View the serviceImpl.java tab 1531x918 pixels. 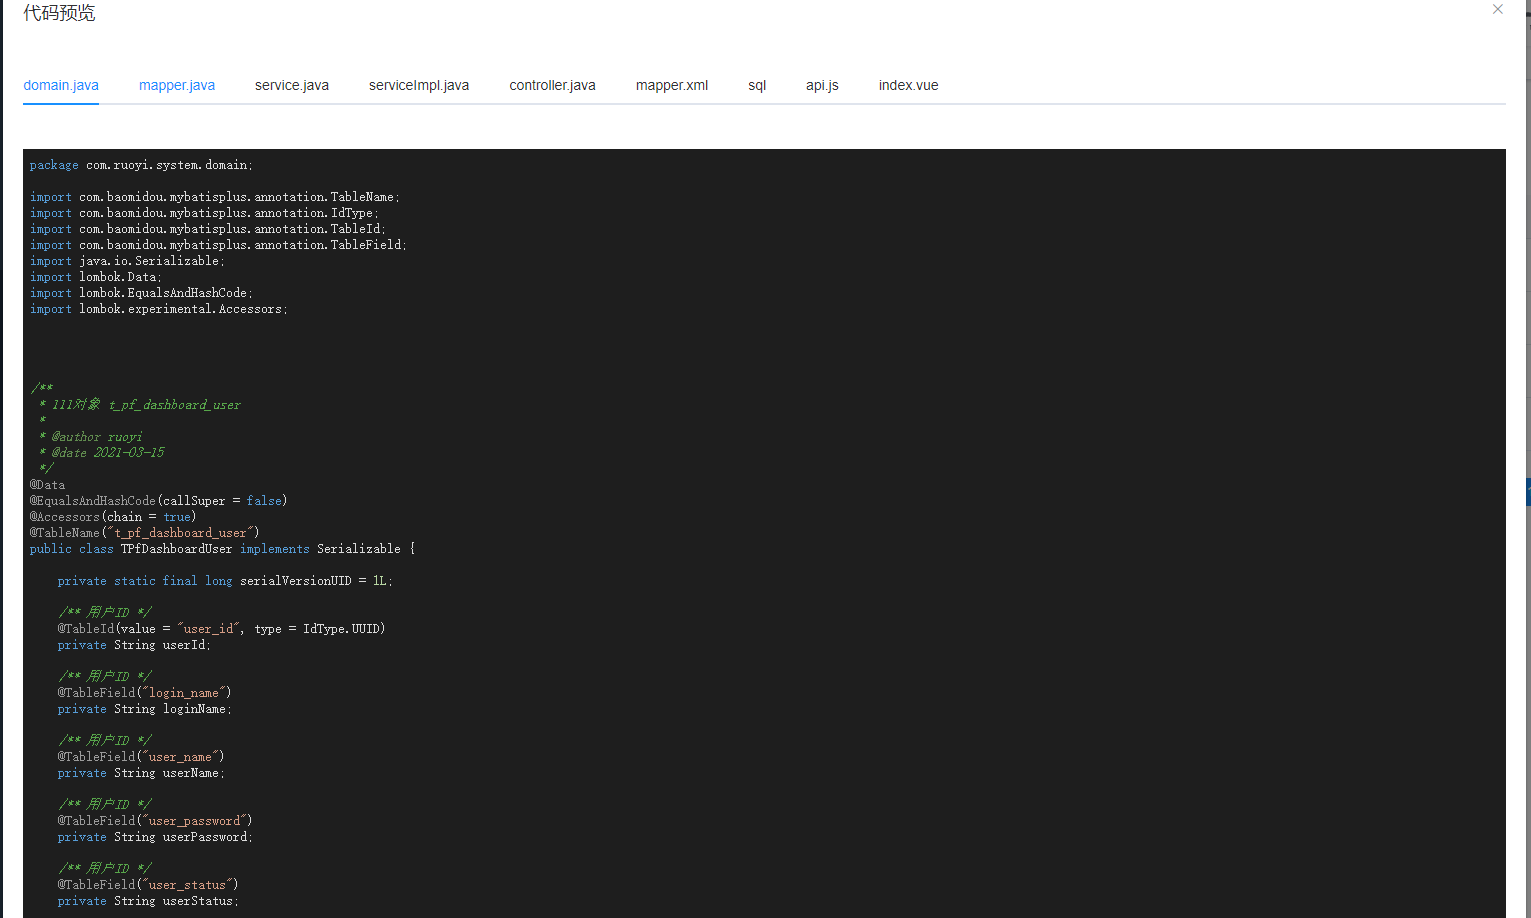419,85
